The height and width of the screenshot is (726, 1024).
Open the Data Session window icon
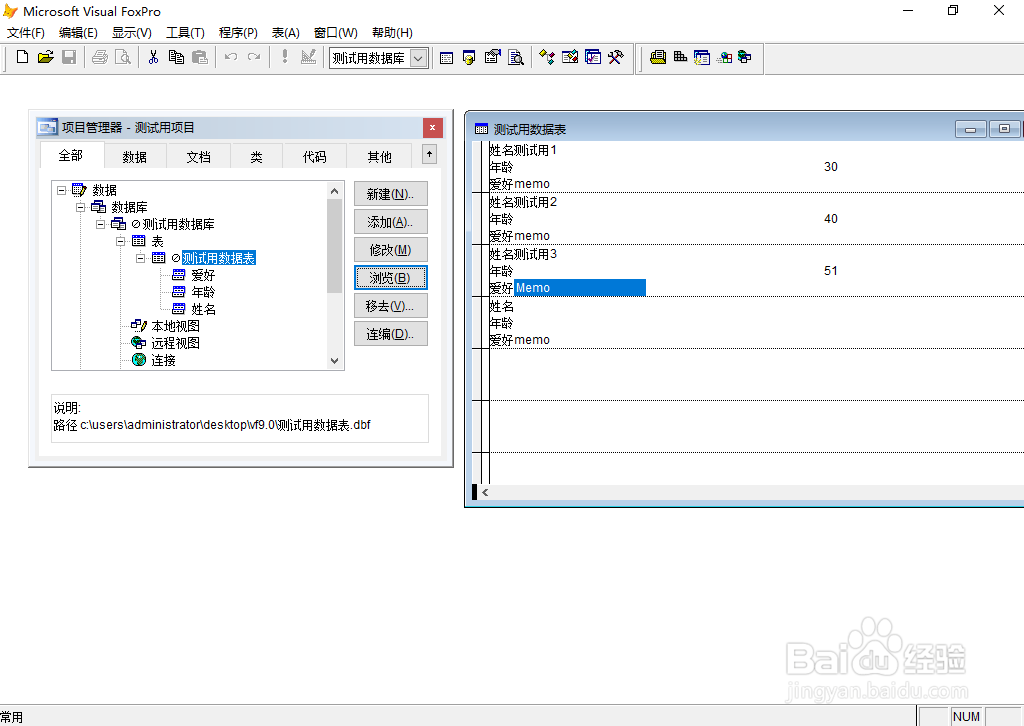coord(469,57)
